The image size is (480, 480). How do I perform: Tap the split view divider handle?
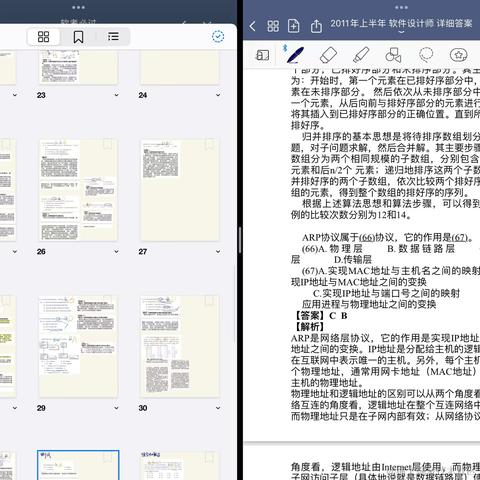click(240, 240)
